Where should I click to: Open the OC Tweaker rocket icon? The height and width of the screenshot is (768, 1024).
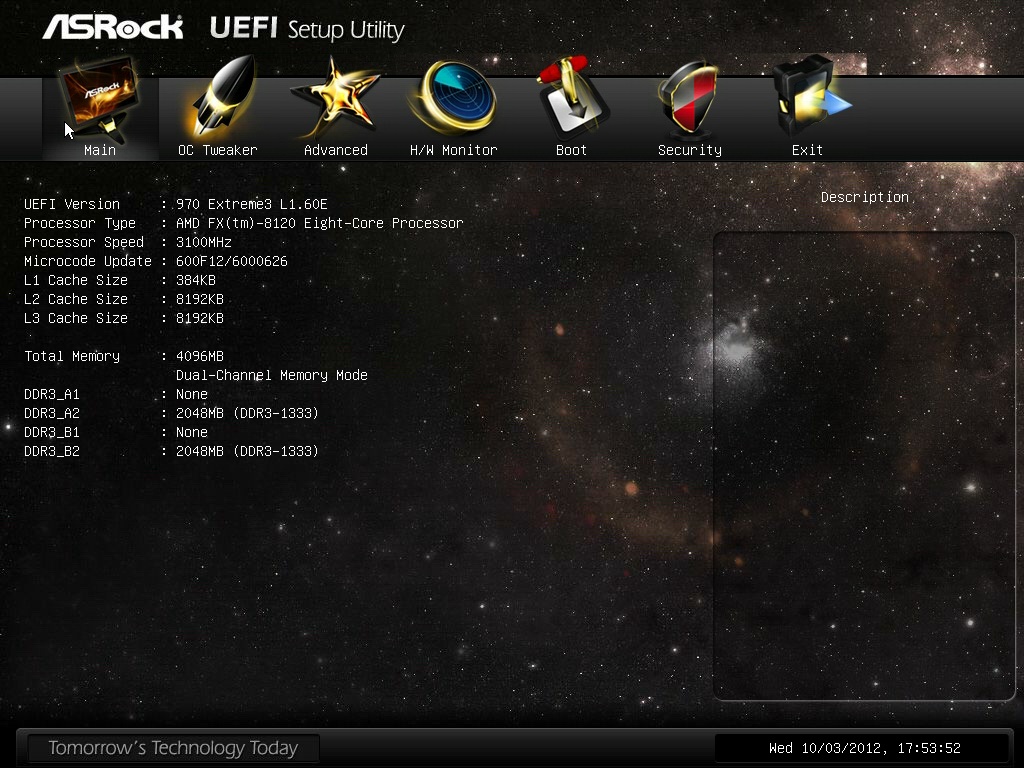(x=219, y=96)
